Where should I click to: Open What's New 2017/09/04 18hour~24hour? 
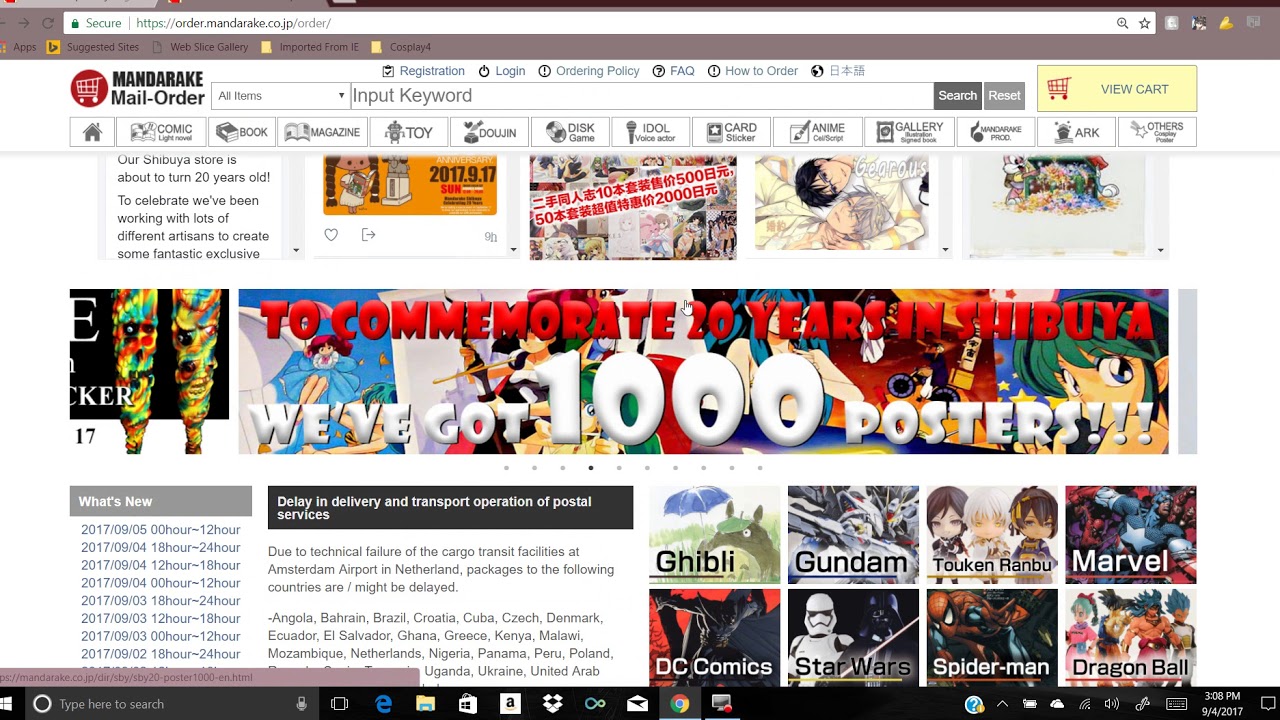pos(161,548)
